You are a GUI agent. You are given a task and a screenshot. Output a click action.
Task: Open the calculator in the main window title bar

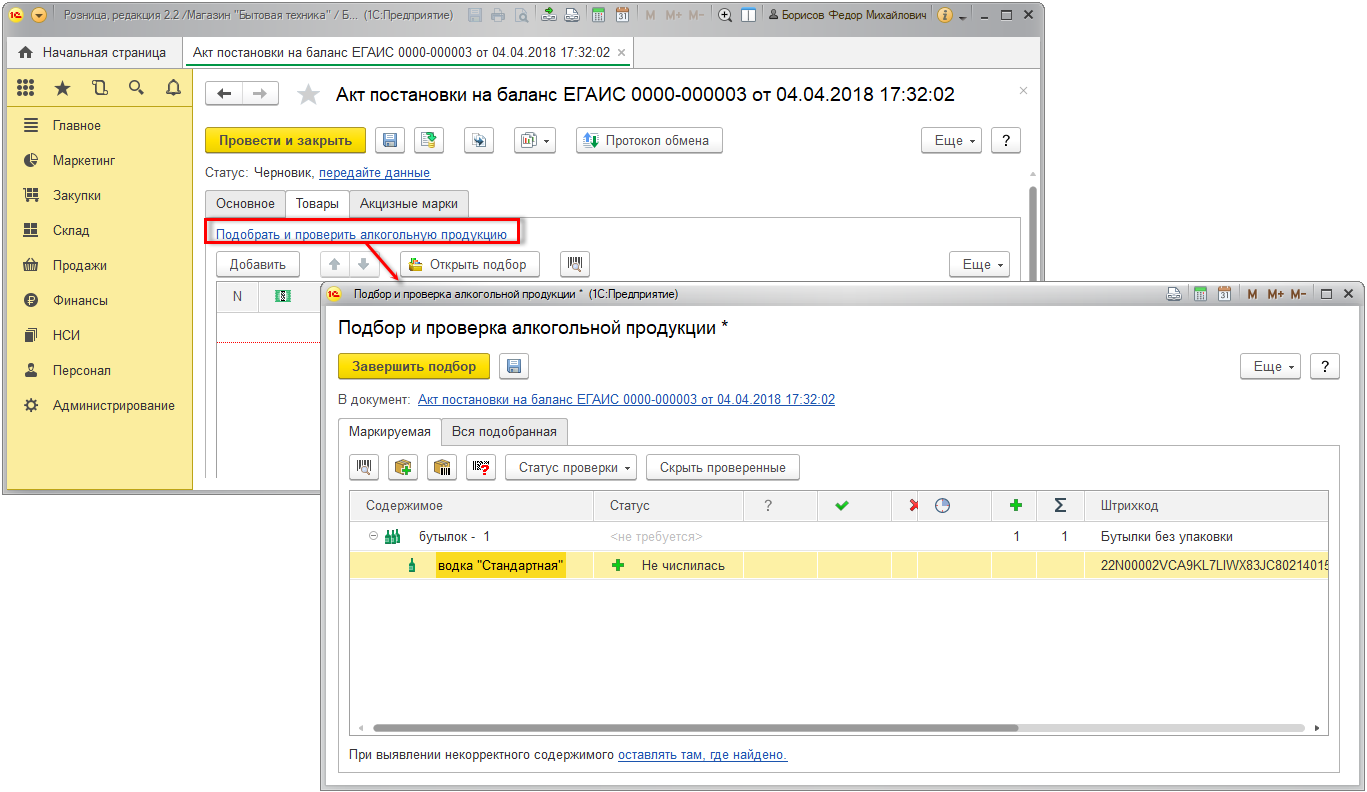point(598,16)
